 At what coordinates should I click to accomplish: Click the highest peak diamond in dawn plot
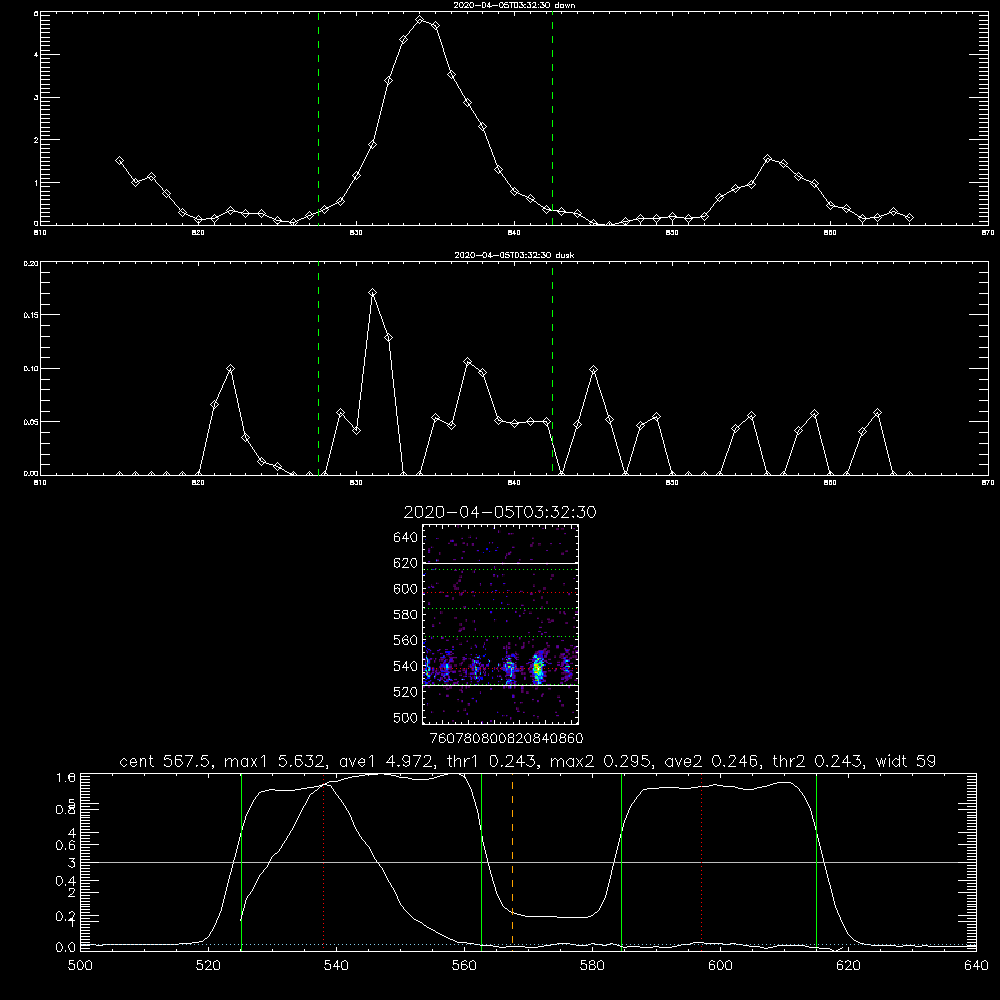pos(419,20)
